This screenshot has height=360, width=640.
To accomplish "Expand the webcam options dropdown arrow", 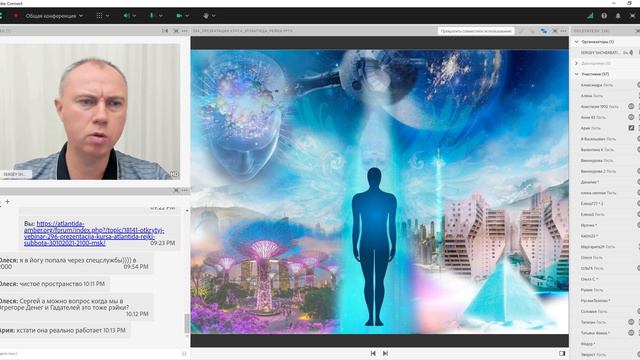I will coord(187,16).
